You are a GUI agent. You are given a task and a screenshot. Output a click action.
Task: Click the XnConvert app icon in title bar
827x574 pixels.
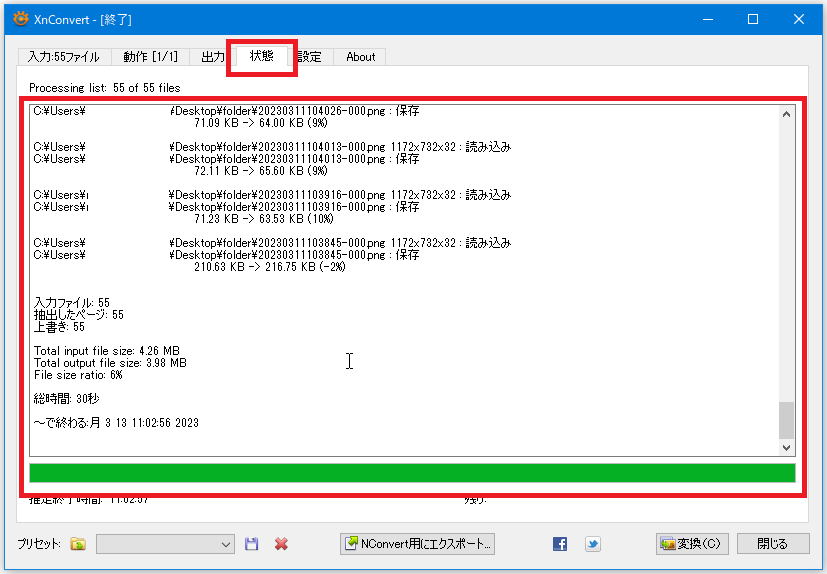point(20,19)
